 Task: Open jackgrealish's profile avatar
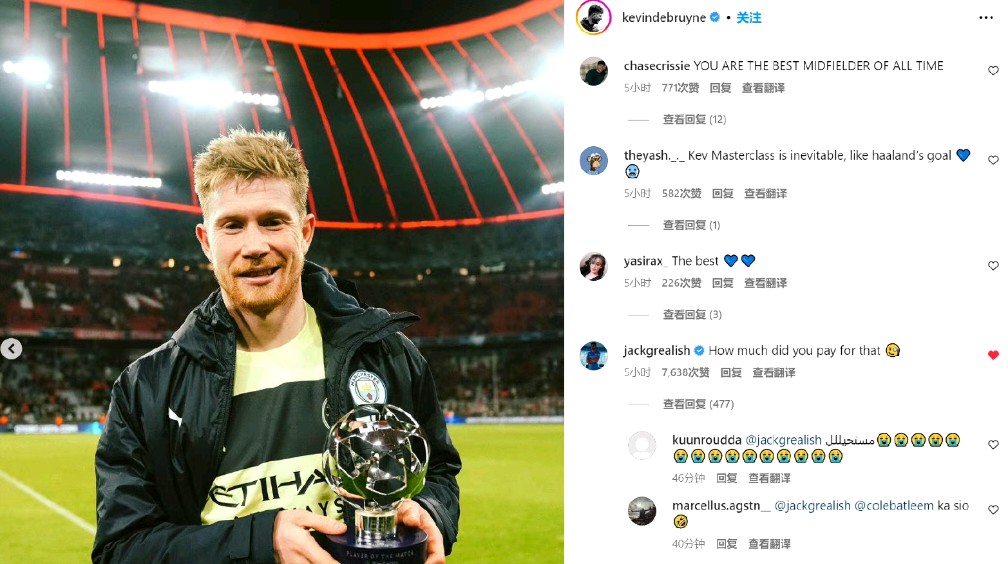click(593, 356)
